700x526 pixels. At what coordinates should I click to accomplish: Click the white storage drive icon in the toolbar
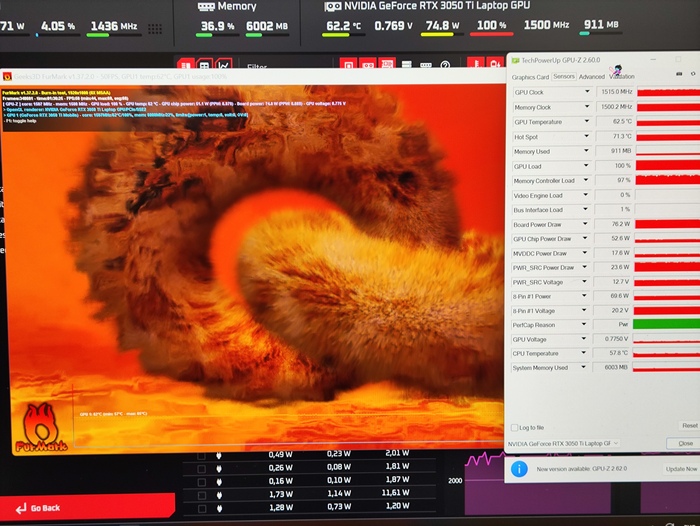[407, 64]
